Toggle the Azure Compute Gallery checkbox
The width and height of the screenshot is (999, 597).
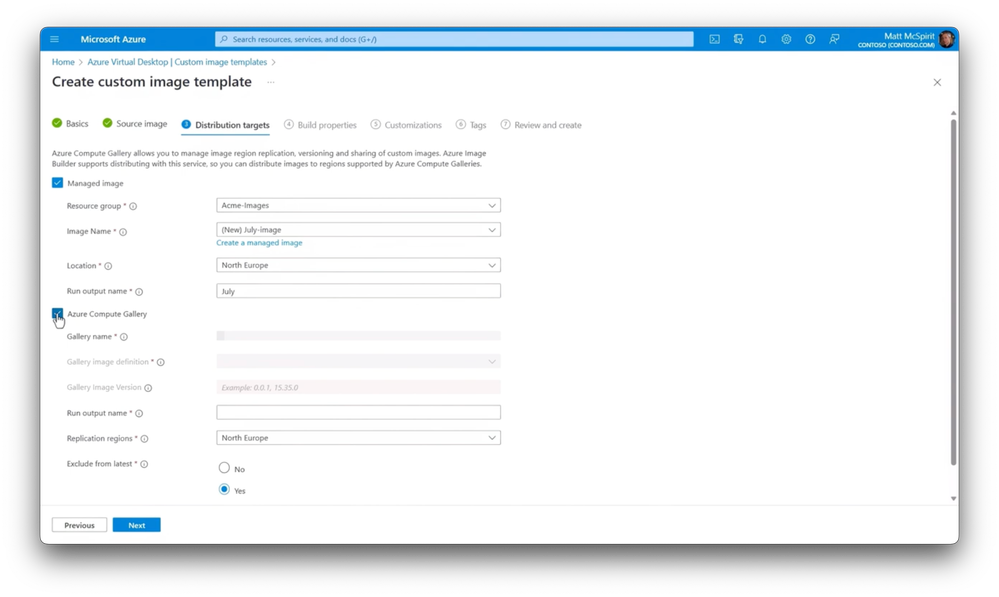pyautogui.click(x=57, y=313)
